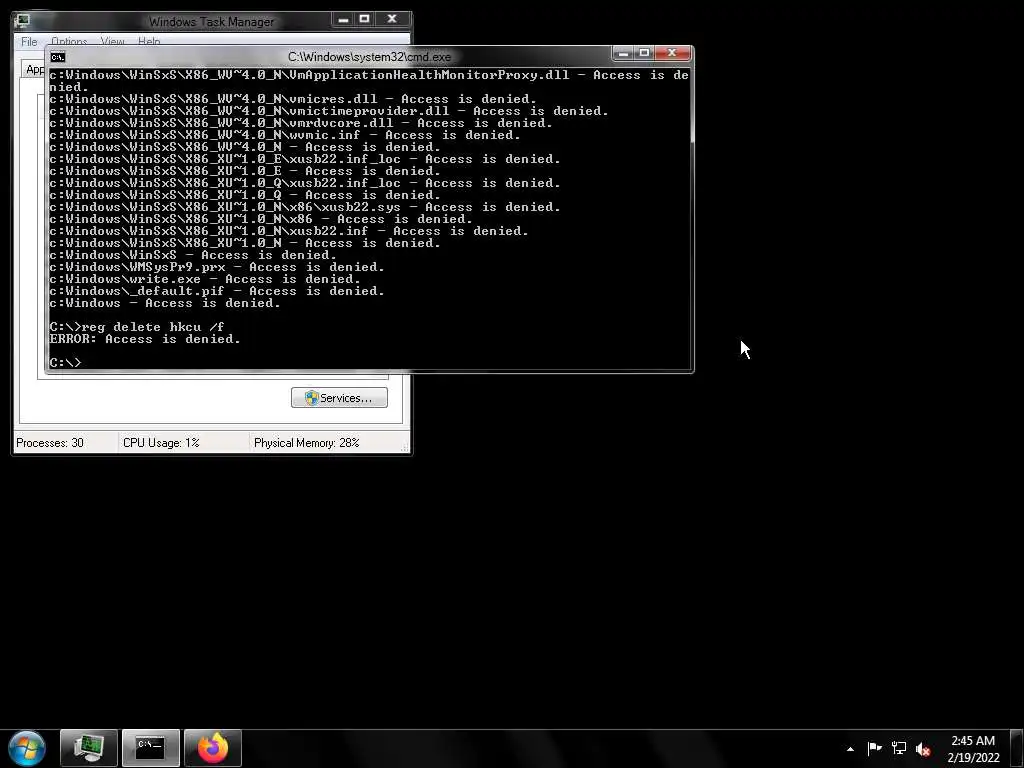The image size is (1024, 768).
Task: Open the Windows Start orb
Action: click(27, 748)
